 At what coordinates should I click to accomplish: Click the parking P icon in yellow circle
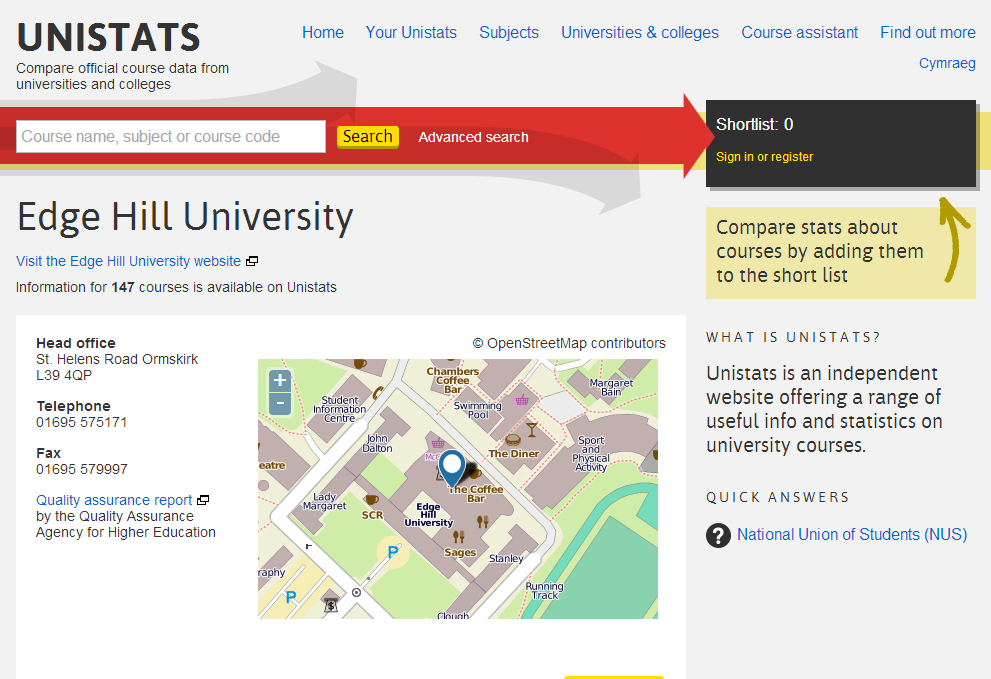tap(392, 552)
